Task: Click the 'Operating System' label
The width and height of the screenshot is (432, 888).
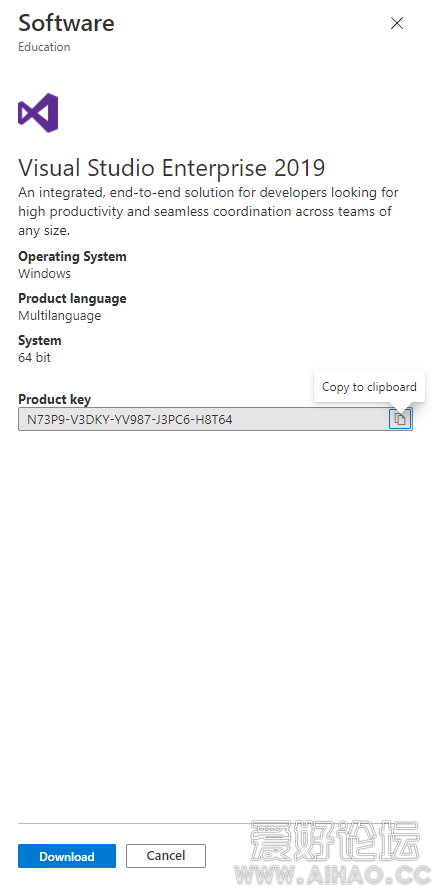Action: [72, 257]
